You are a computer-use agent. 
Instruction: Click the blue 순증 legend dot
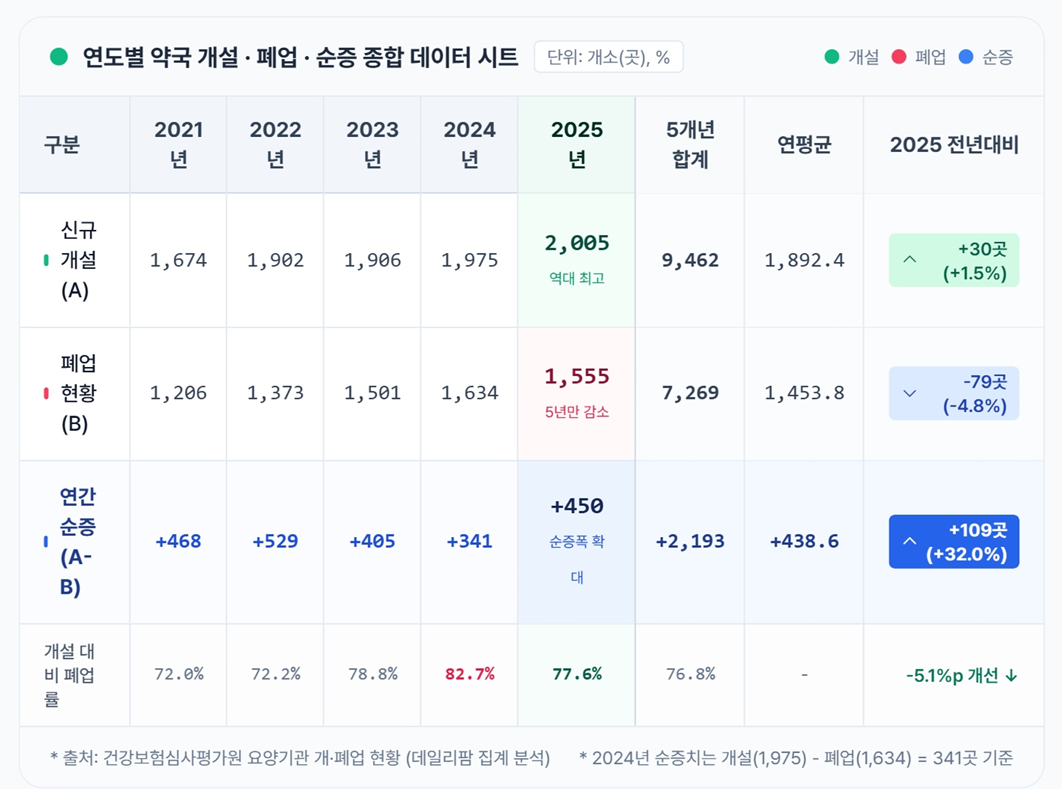[966, 57]
